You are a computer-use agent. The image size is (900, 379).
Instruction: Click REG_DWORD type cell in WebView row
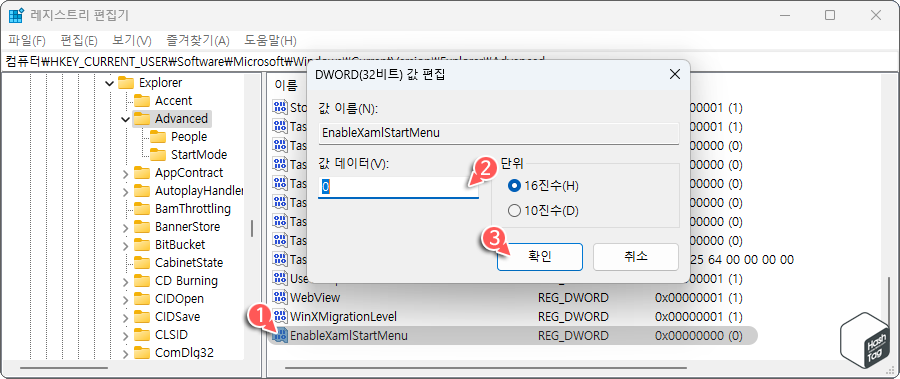[573, 298]
